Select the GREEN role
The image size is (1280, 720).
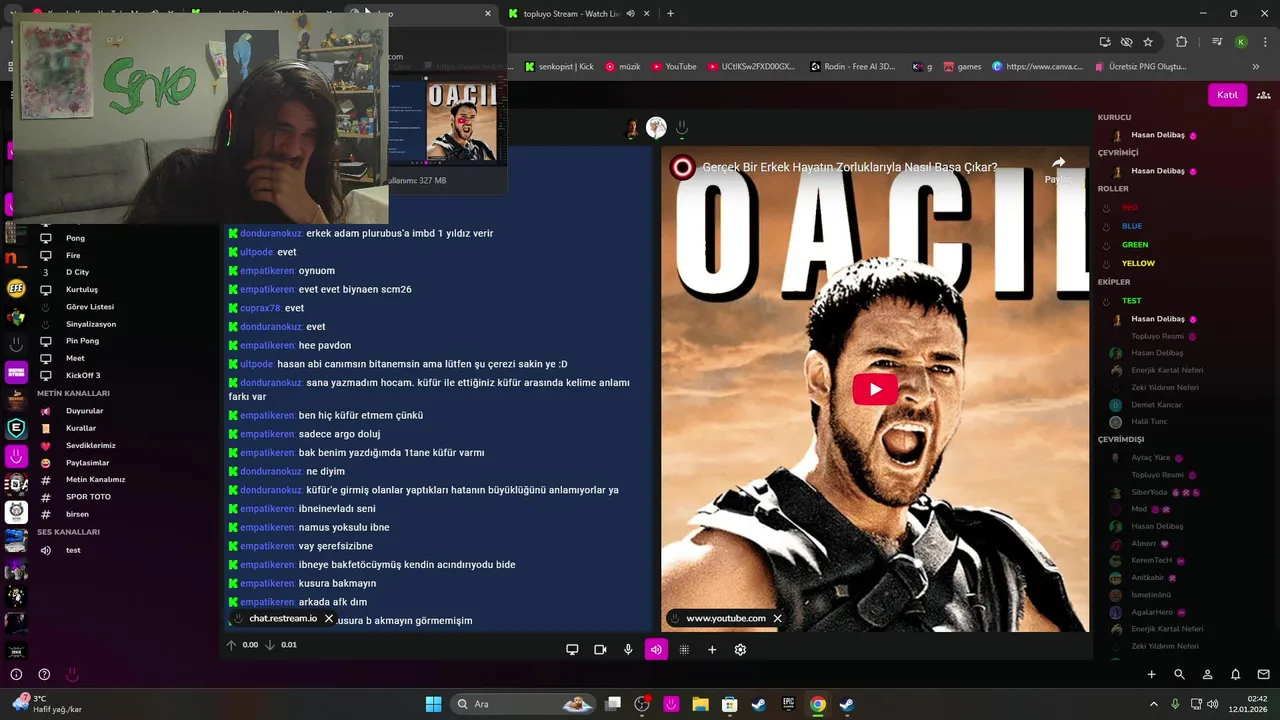pyautogui.click(x=1134, y=245)
